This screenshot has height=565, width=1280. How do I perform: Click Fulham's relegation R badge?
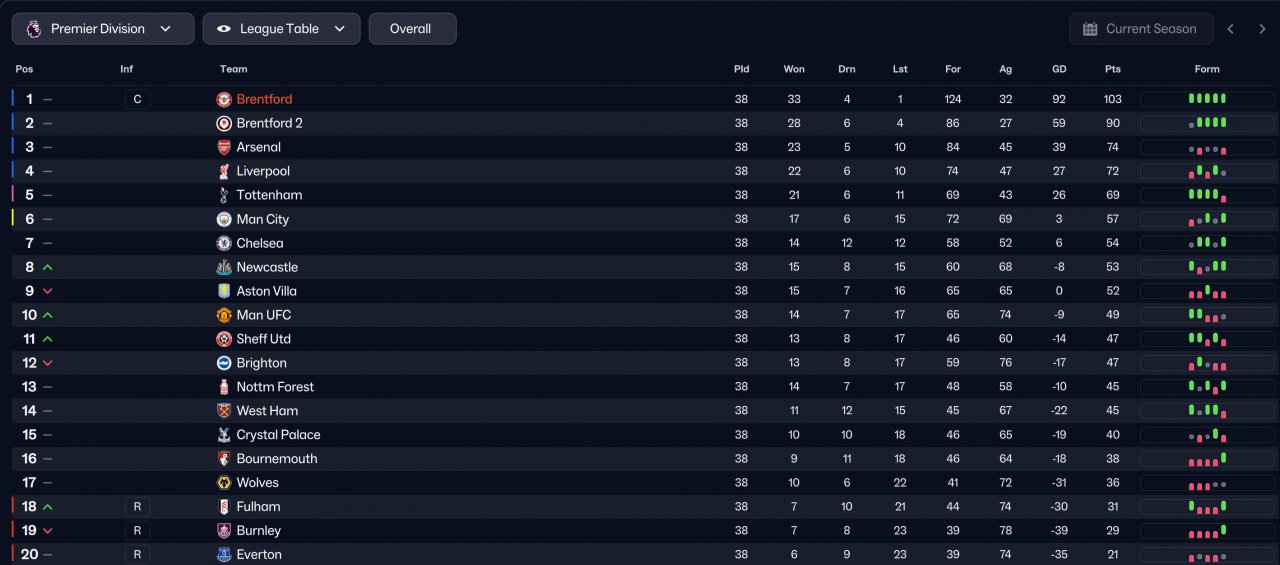coord(137,507)
